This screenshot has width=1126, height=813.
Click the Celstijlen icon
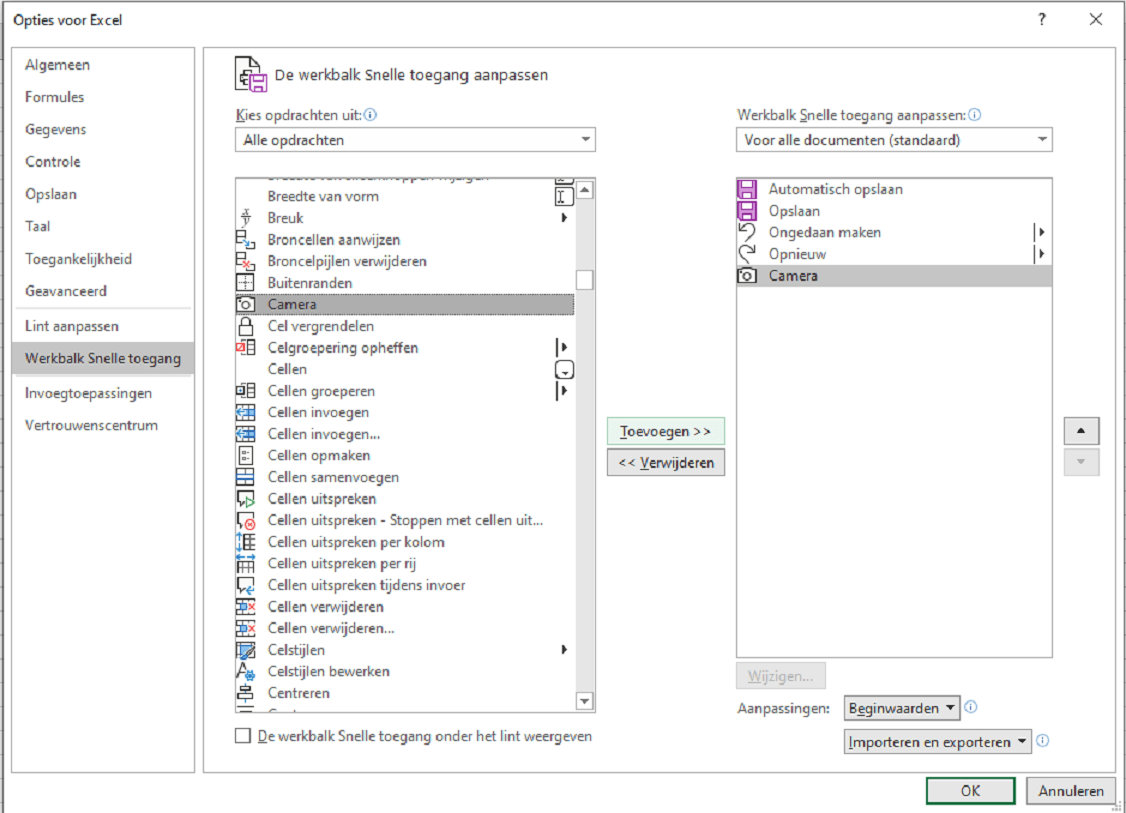coord(246,650)
